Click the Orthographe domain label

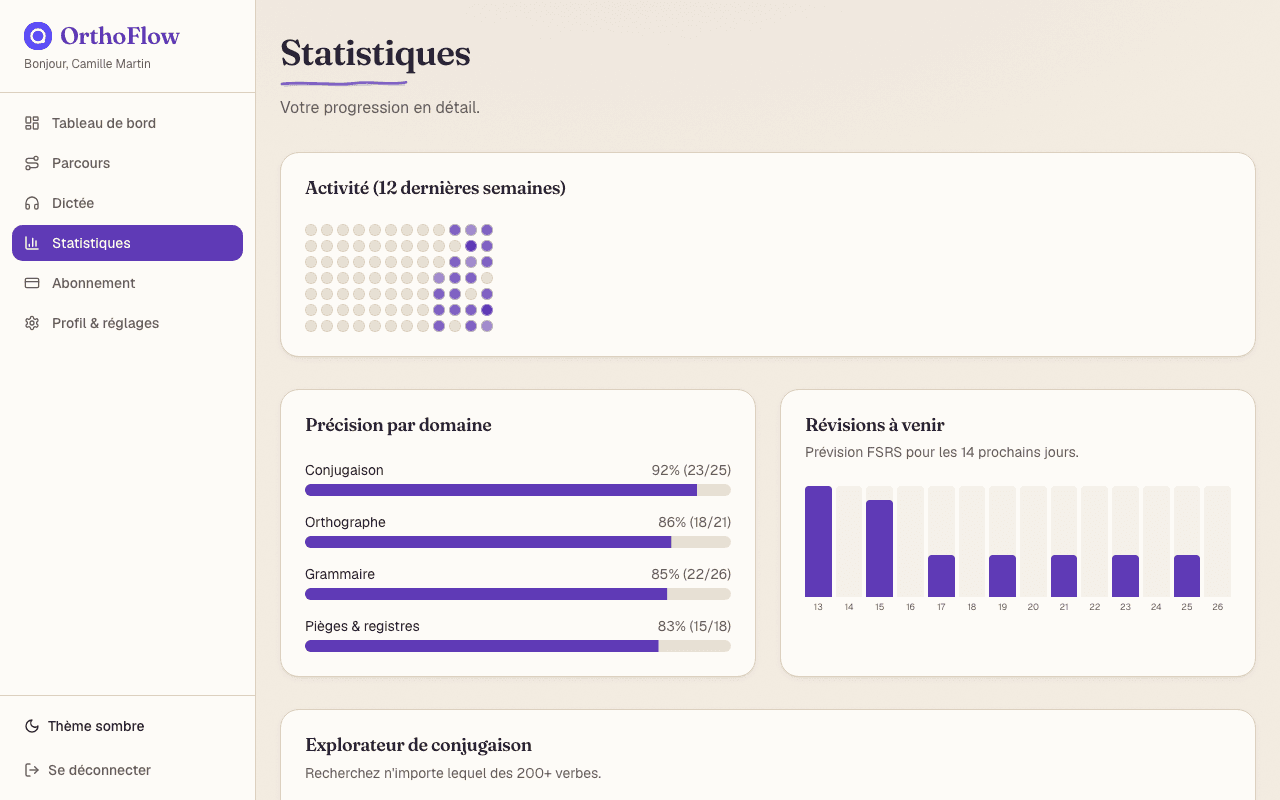coord(345,522)
